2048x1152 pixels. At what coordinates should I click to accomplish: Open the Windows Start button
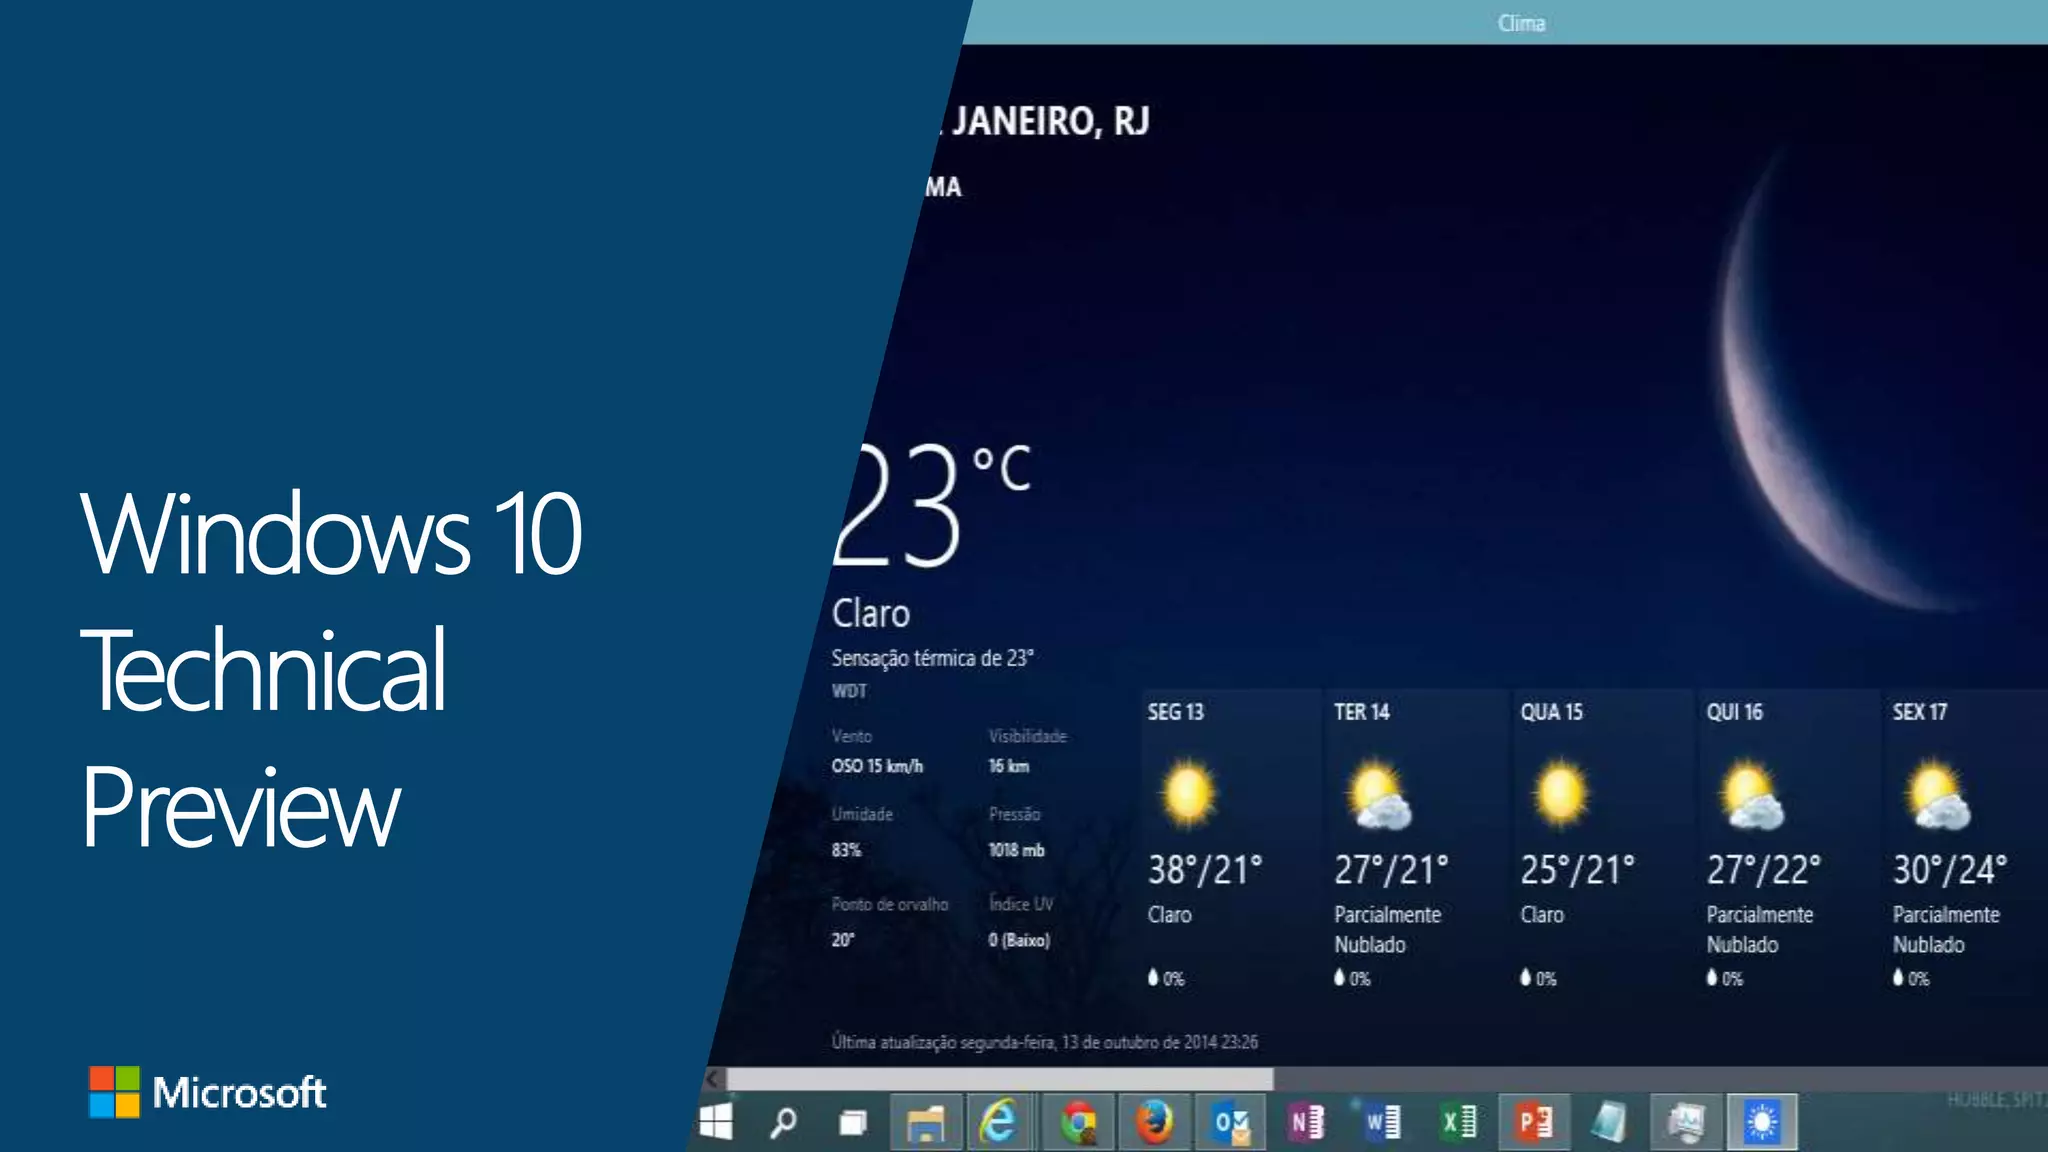(716, 1122)
